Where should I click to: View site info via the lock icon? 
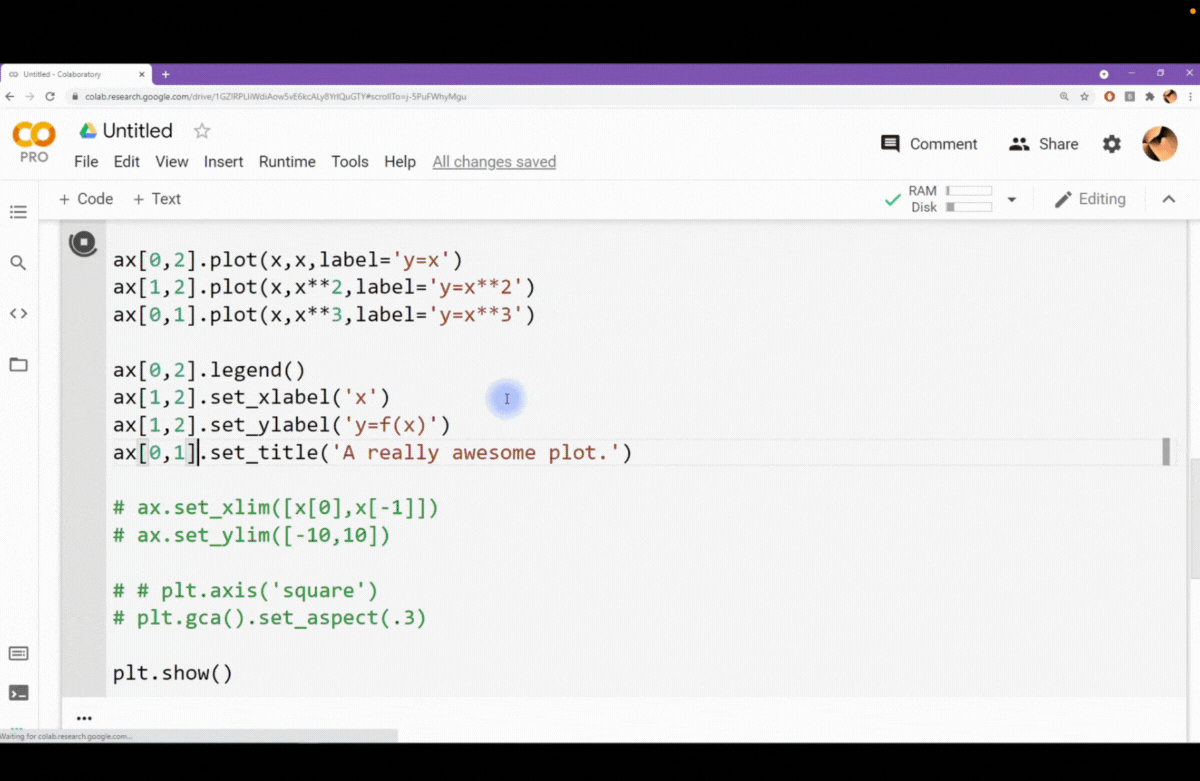click(x=75, y=97)
